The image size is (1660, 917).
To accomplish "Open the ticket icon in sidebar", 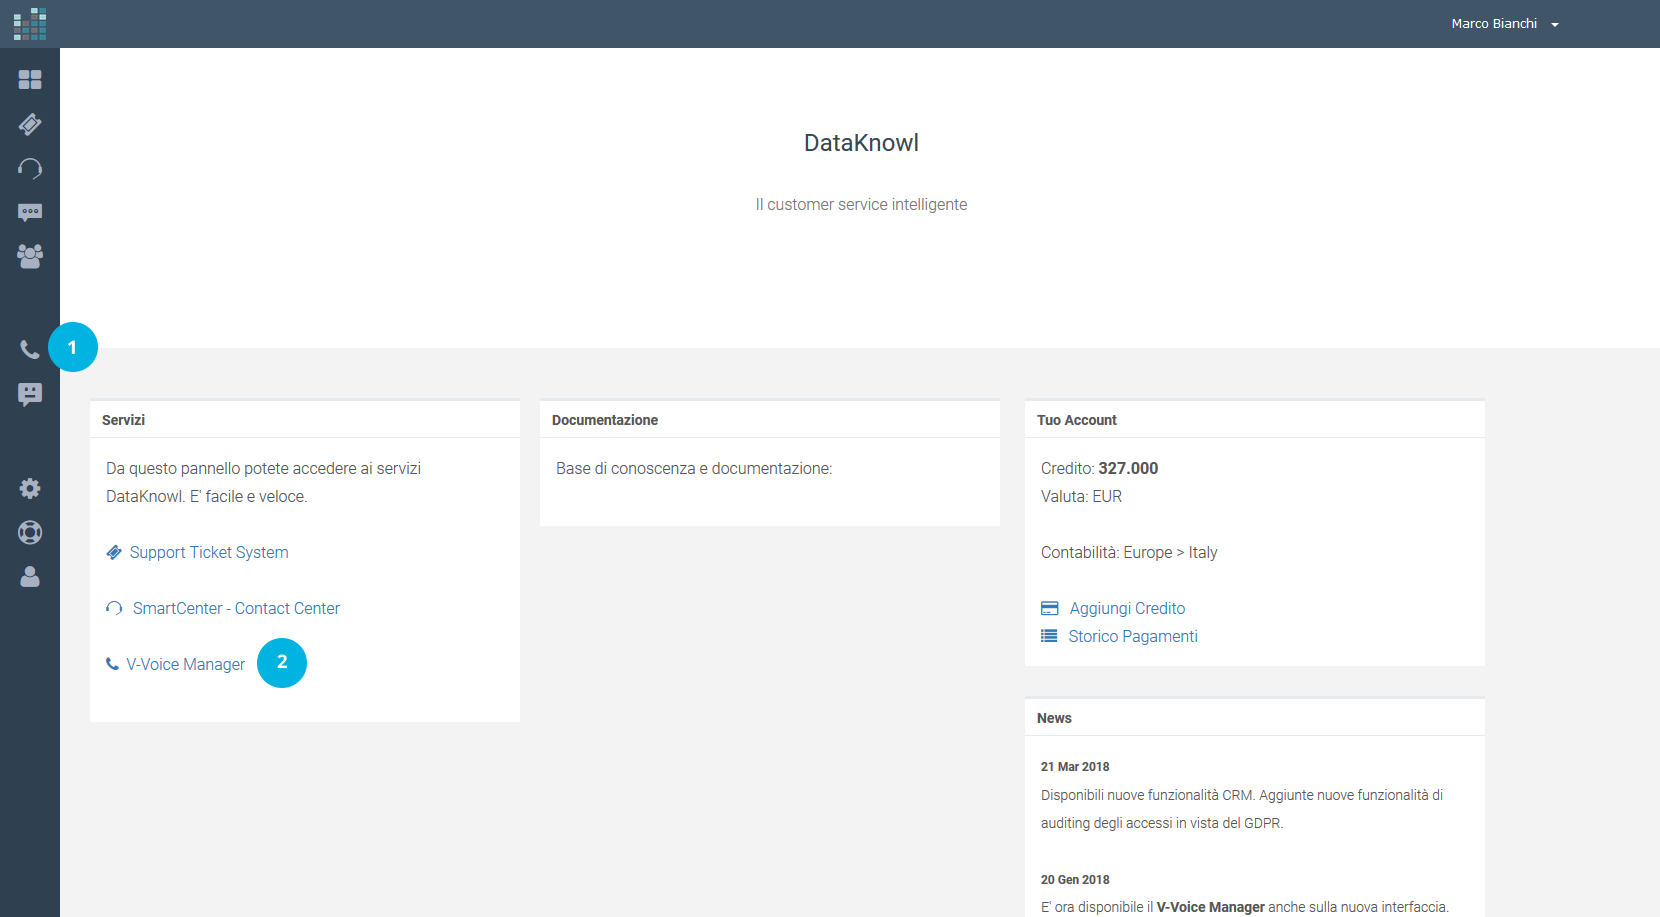I will click(30, 124).
